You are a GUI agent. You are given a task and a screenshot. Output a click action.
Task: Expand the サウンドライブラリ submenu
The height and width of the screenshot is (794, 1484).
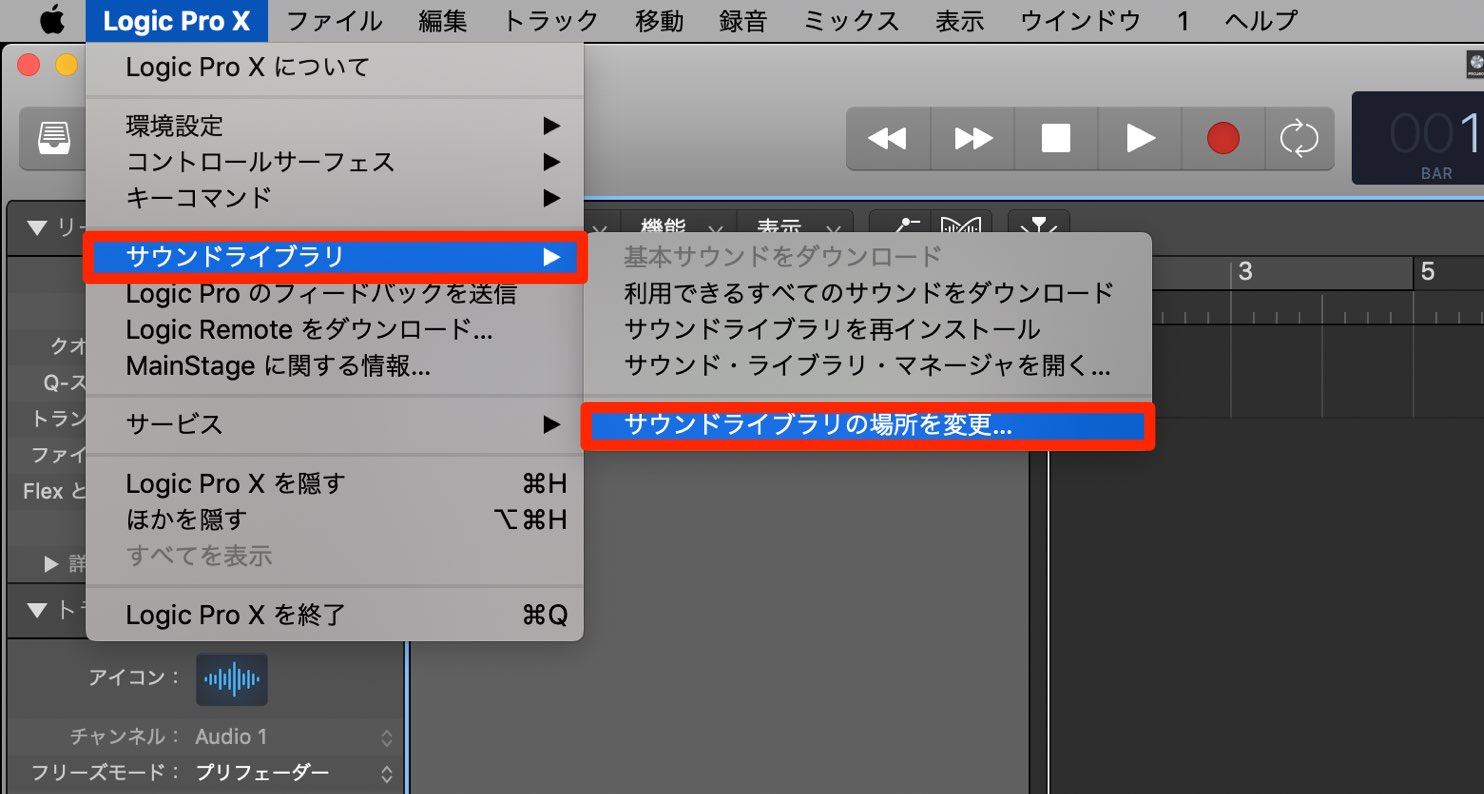tap(334, 258)
